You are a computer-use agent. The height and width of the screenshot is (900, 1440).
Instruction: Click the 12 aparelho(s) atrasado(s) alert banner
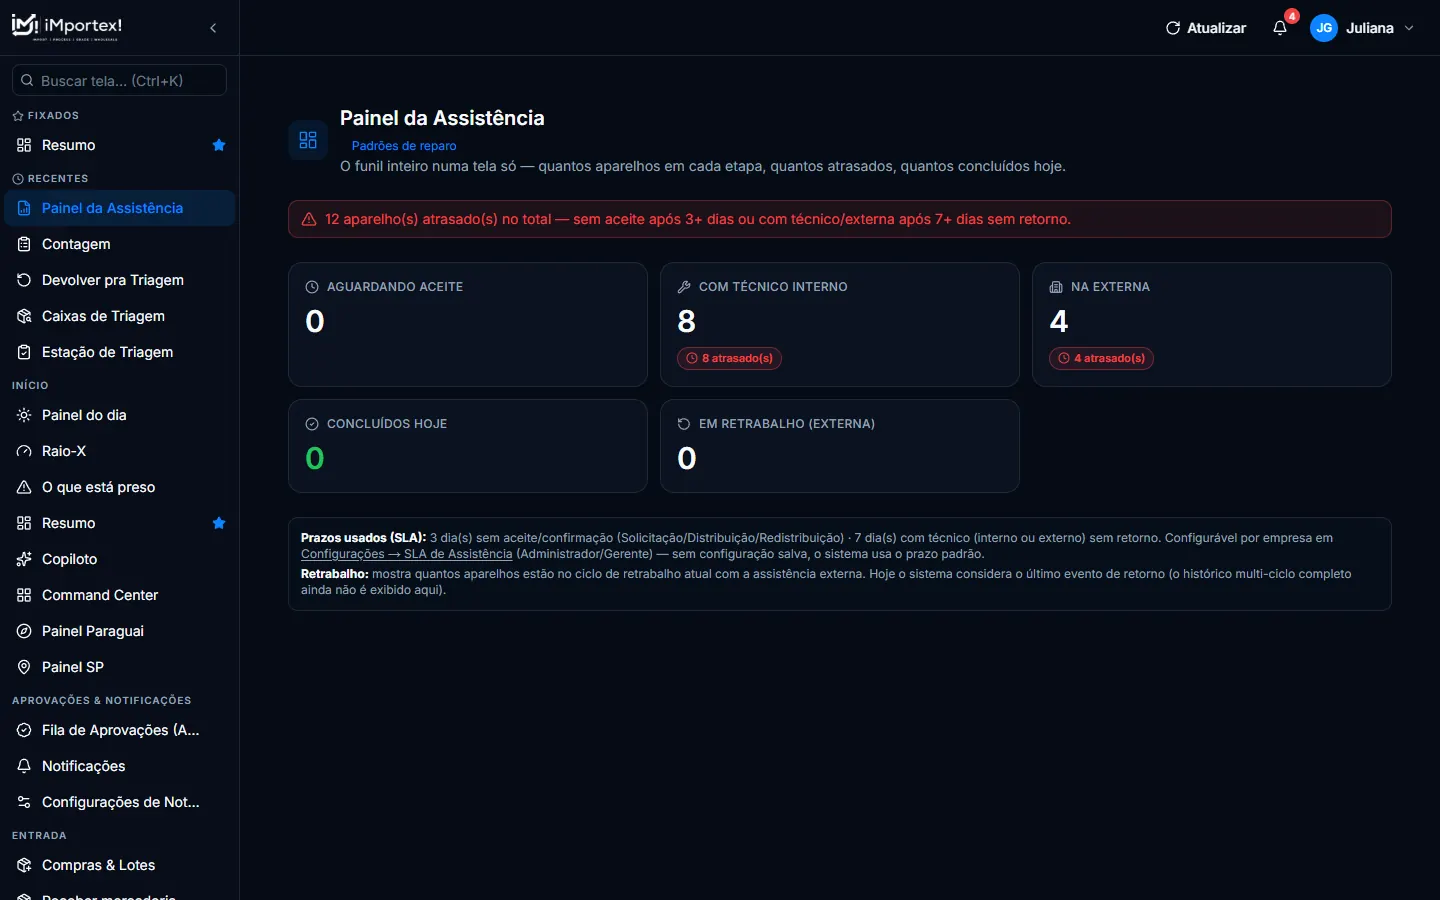tap(840, 219)
